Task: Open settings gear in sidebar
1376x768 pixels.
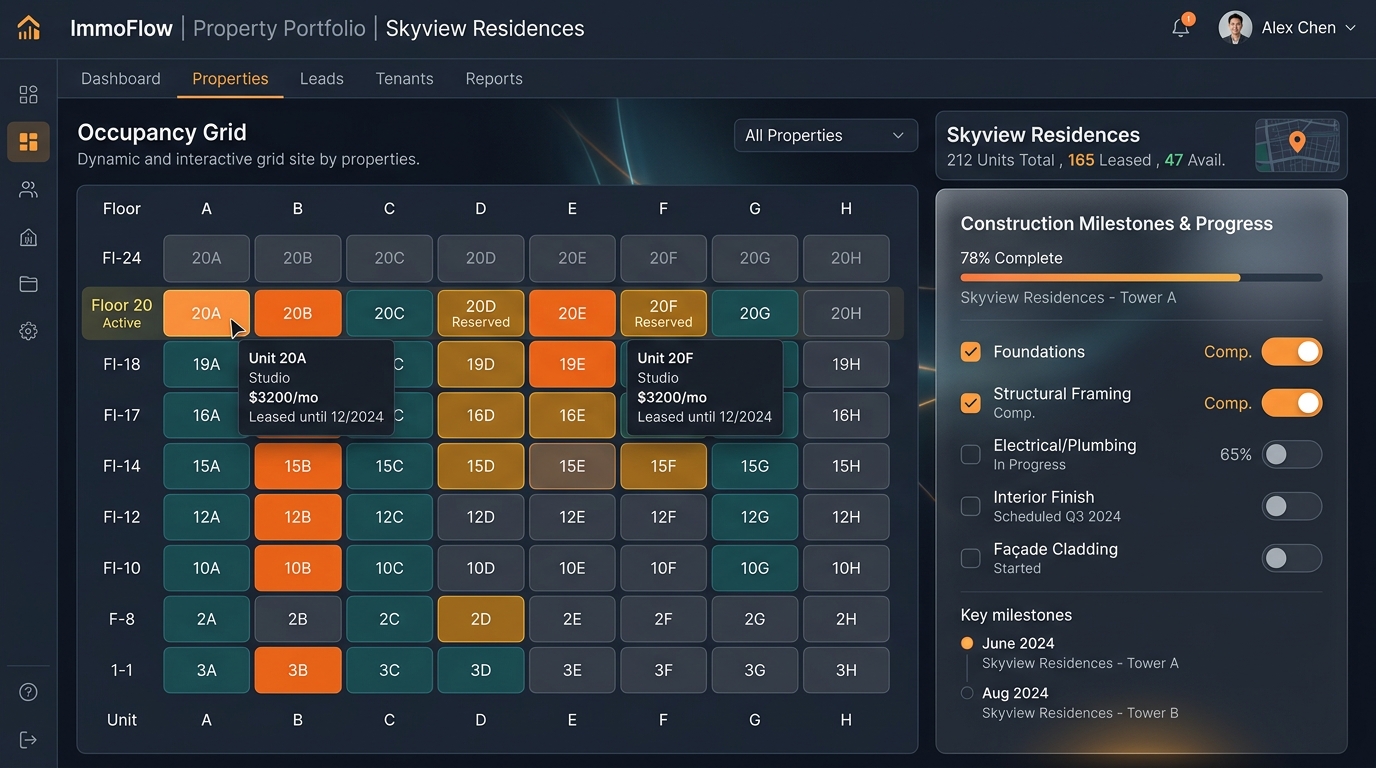Action: point(28,331)
